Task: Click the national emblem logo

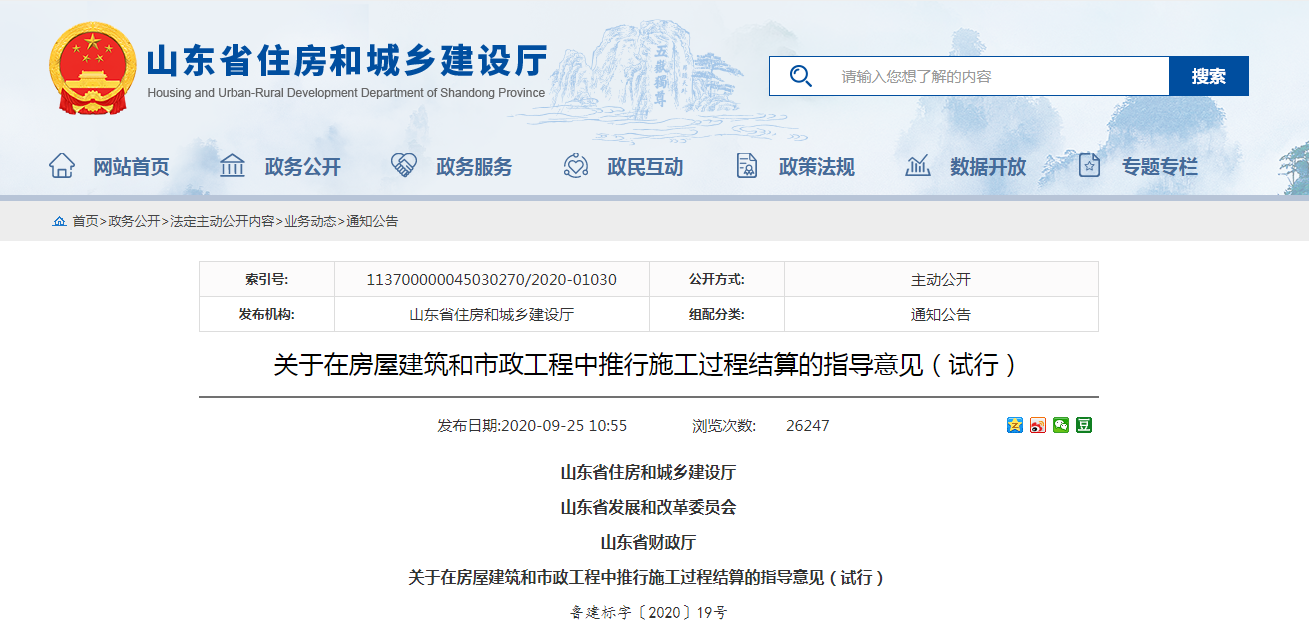Action: pos(92,68)
